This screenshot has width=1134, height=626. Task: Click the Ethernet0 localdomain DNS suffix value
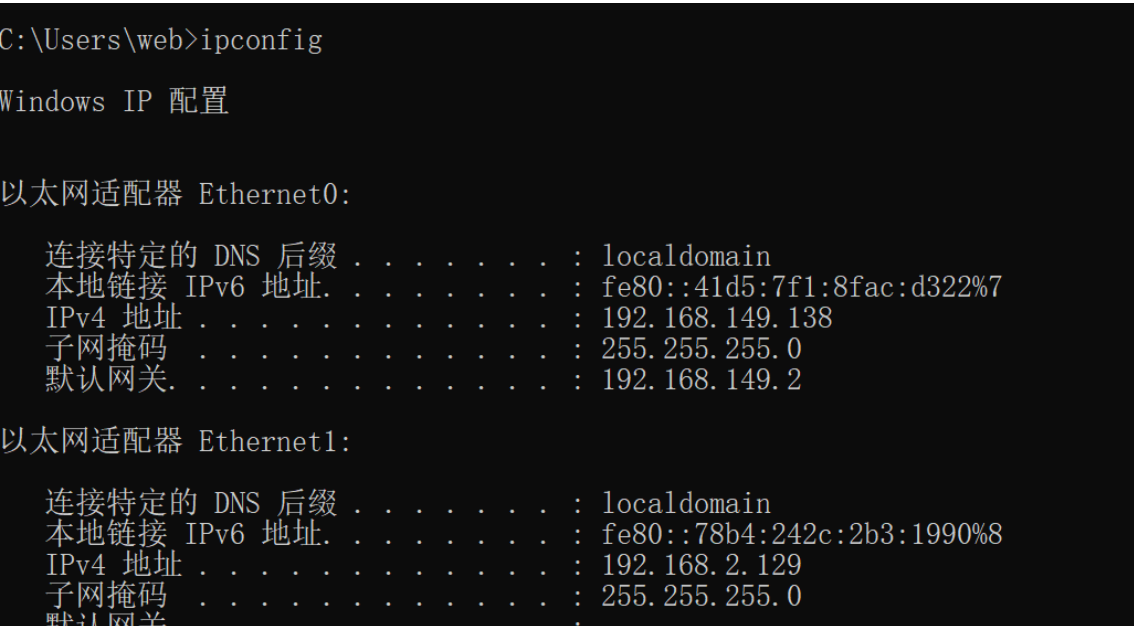(686, 257)
